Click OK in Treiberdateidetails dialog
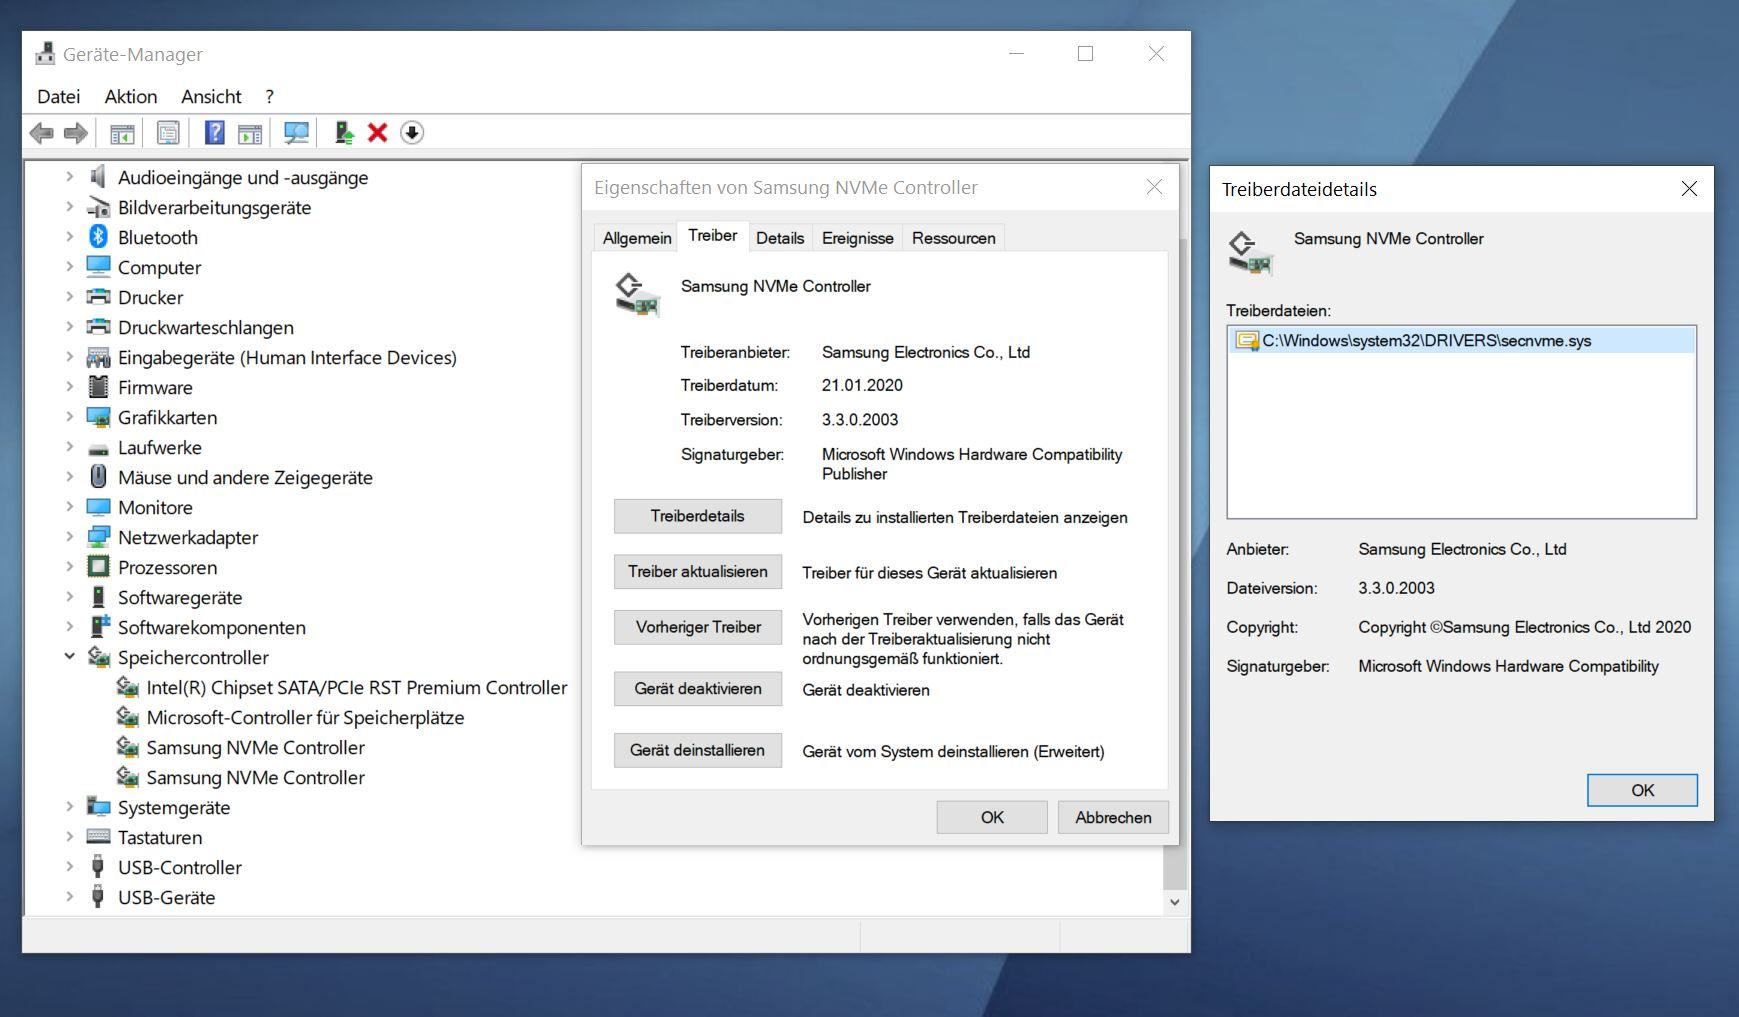The height and width of the screenshot is (1017, 1739). 1642,790
